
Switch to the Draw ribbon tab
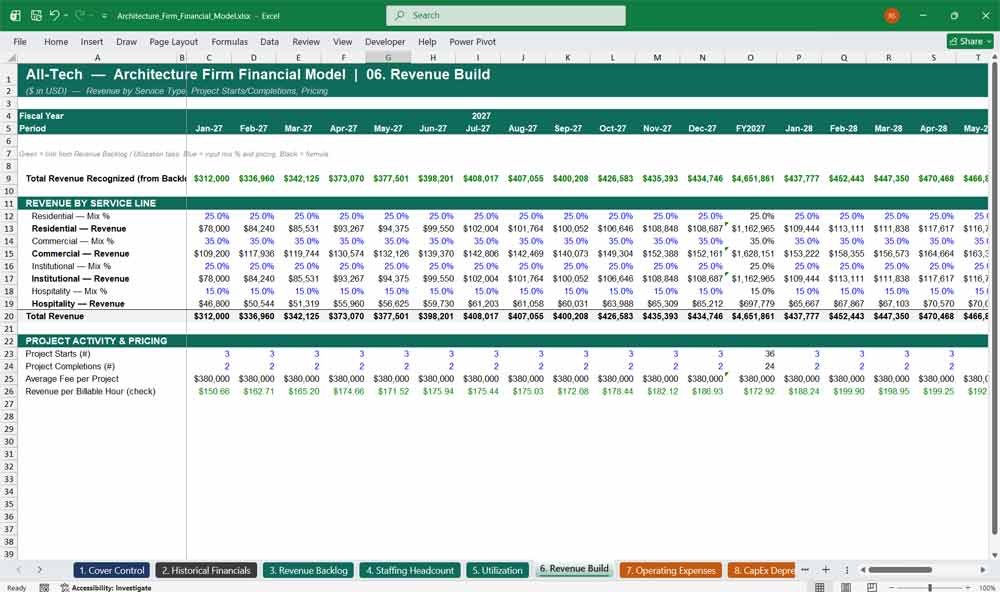click(x=126, y=41)
